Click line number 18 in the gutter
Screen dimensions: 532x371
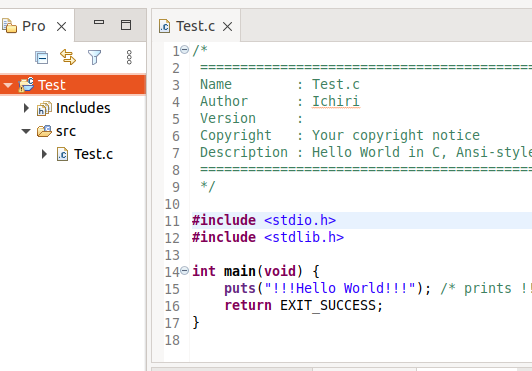[x=172, y=340]
